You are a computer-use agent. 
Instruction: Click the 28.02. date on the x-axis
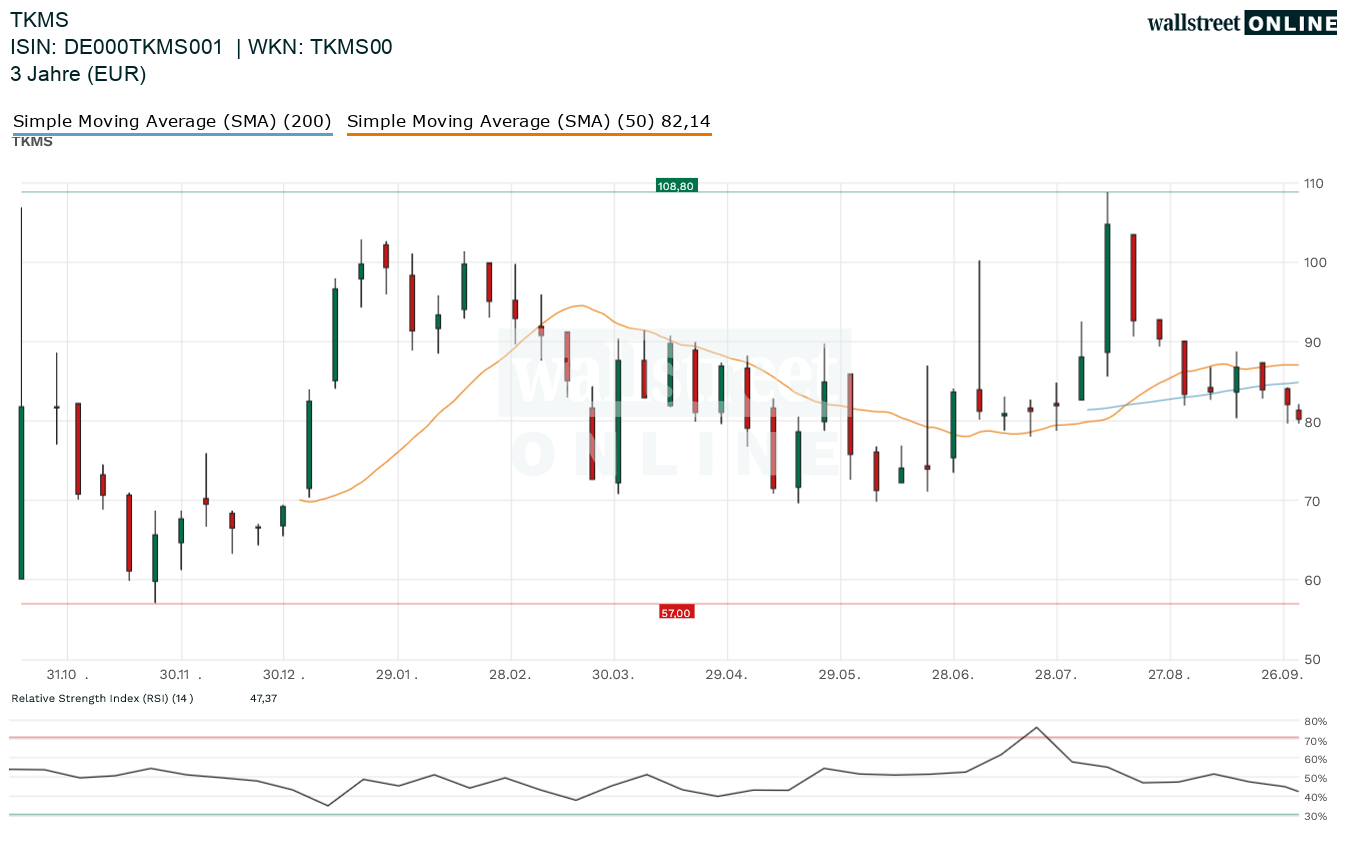pos(510,675)
